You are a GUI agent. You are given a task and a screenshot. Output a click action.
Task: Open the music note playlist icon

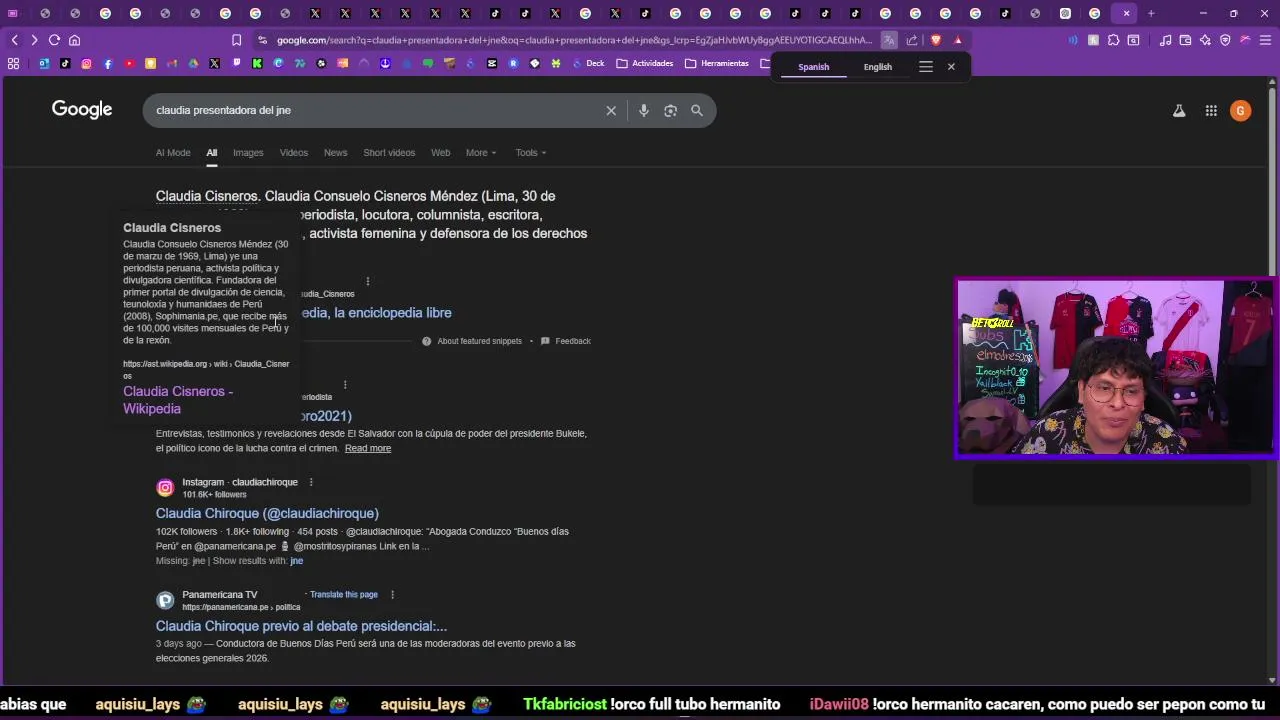tap(1165, 40)
